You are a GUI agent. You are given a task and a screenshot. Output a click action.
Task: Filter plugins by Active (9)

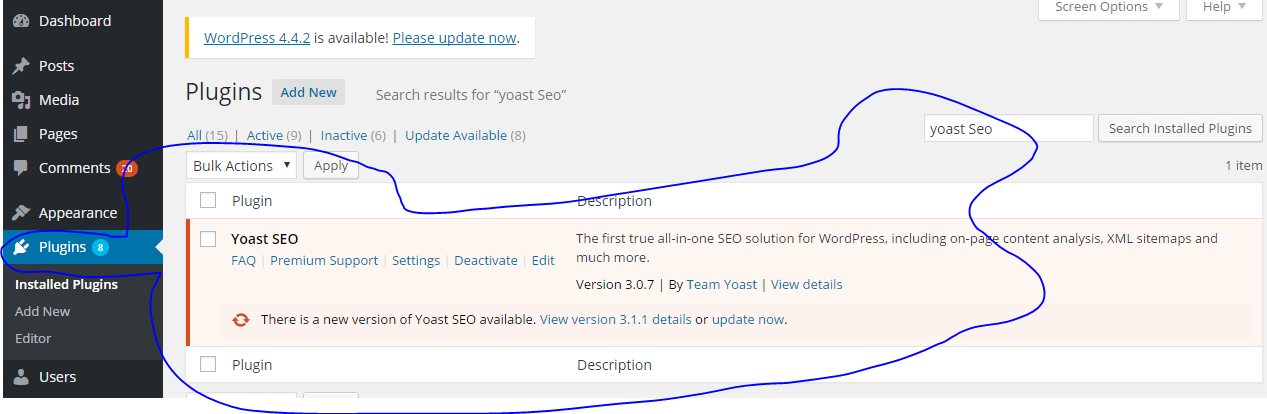tap(274, 135)
